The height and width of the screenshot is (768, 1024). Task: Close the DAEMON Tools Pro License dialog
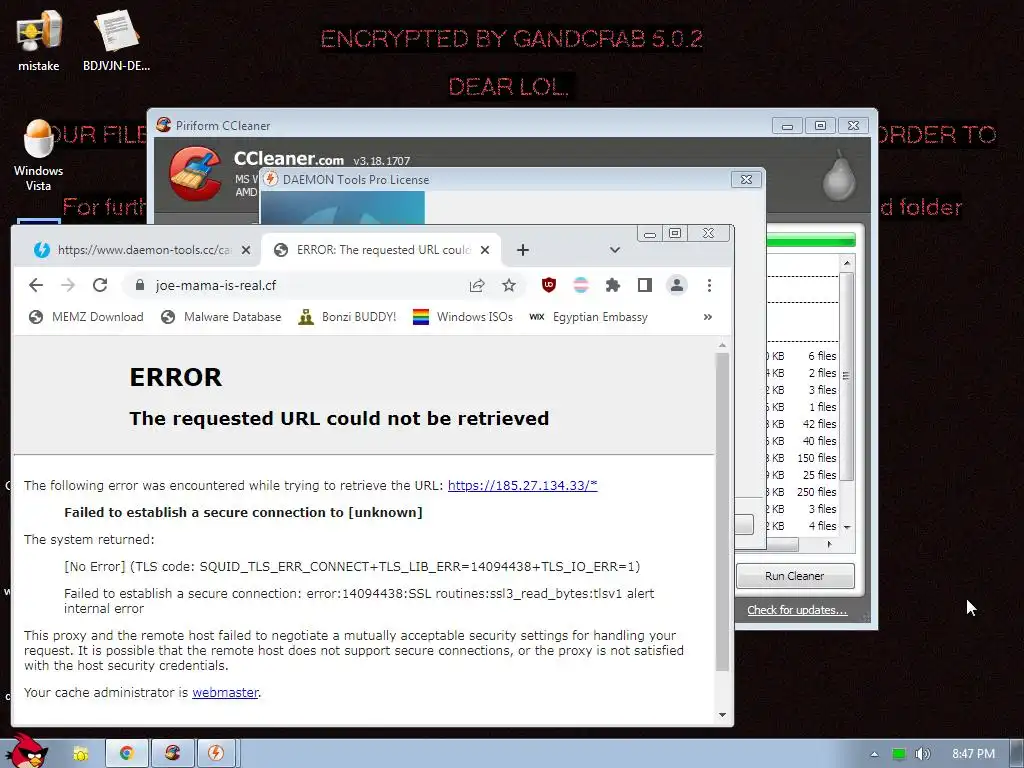pos(746,180)
